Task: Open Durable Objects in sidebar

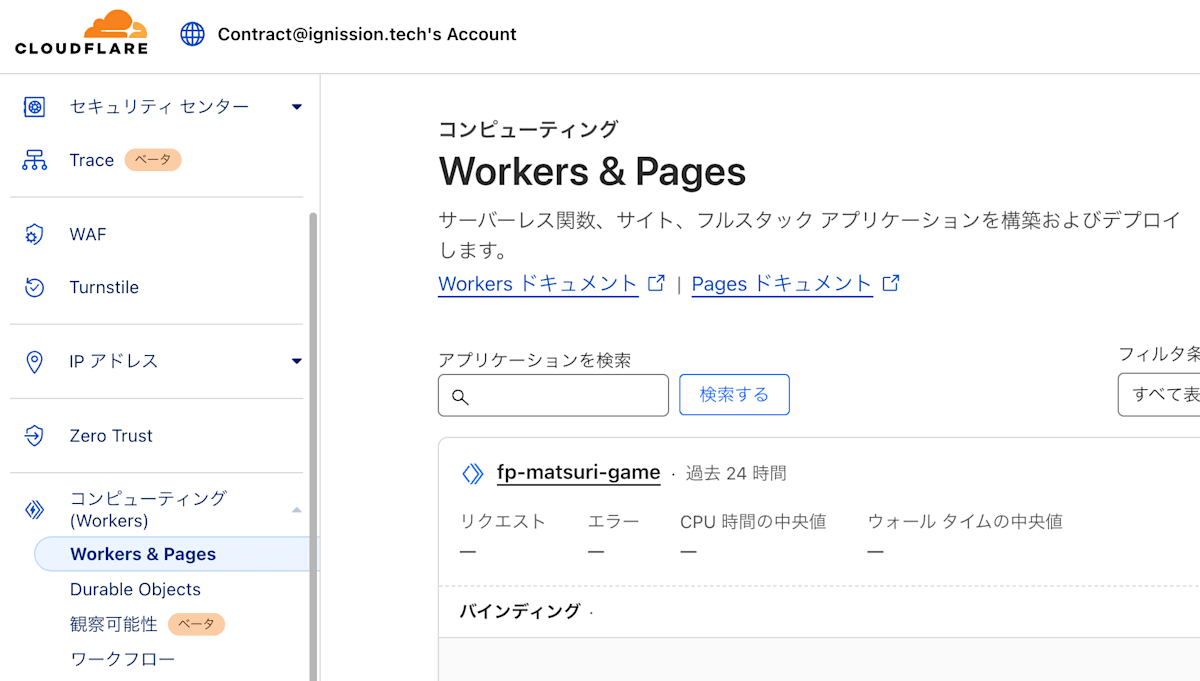Action: 135,589
